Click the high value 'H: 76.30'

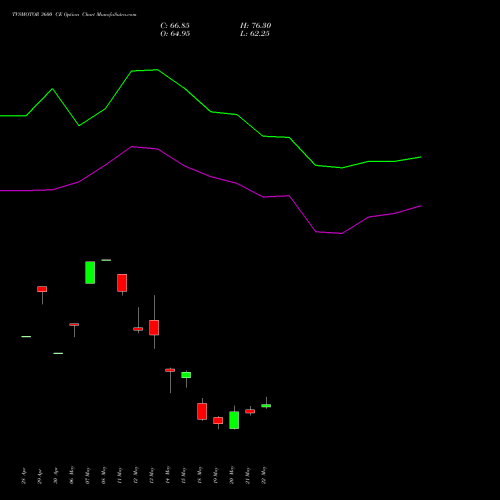256,26
